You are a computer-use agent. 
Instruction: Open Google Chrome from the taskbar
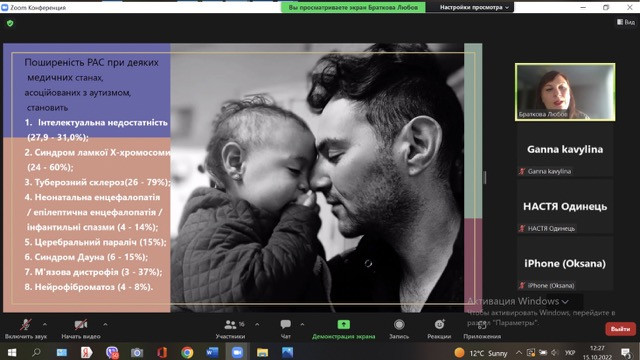click(x=187, y=352)
